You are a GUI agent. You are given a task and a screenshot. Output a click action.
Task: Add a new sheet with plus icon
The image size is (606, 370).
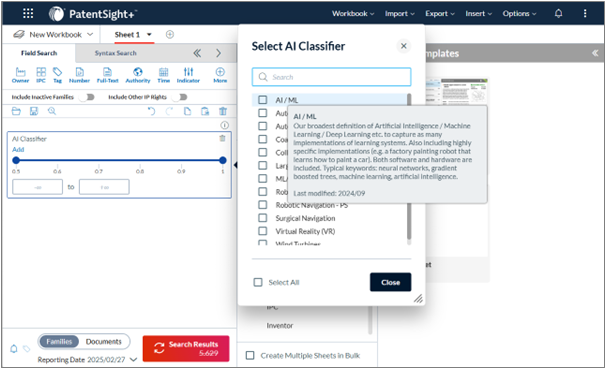pos(170,34)
